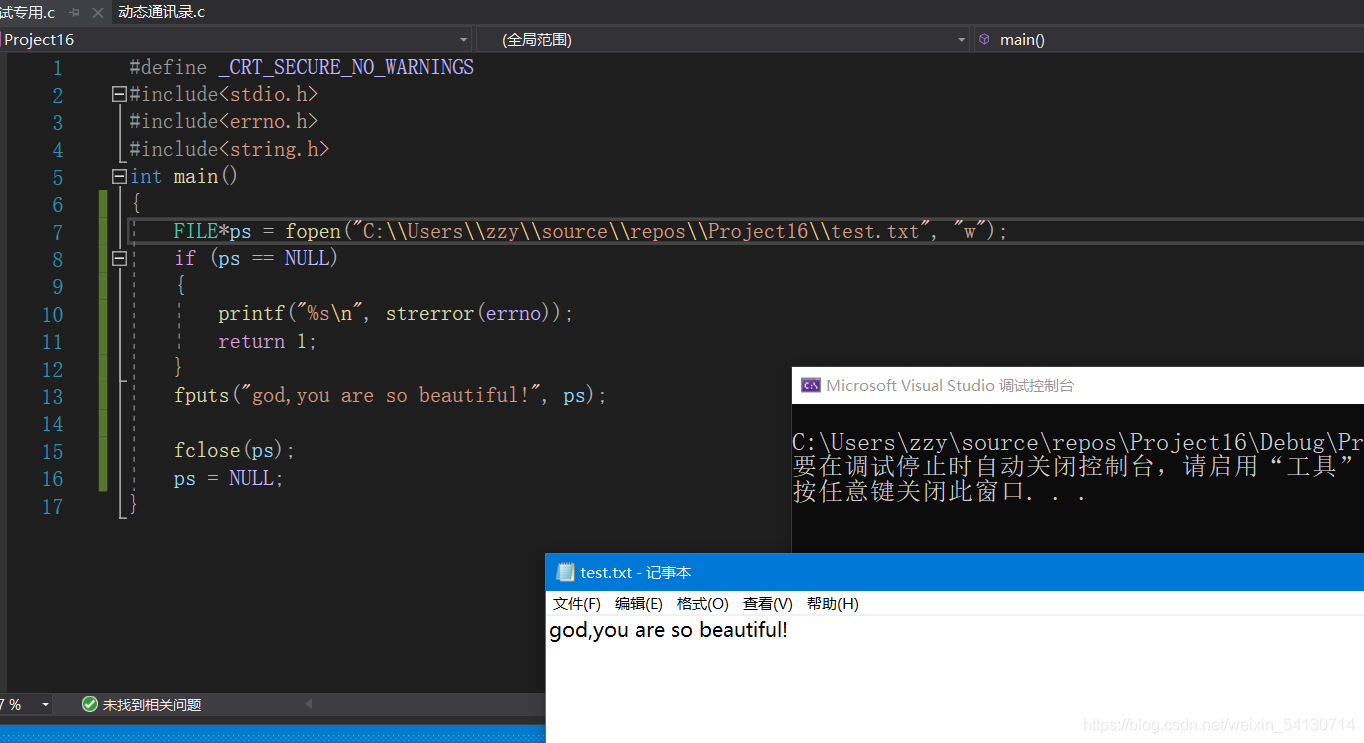Screen dimensions: 1364x743
Task: Click the debug console window icon
Action: click(811, 386)
